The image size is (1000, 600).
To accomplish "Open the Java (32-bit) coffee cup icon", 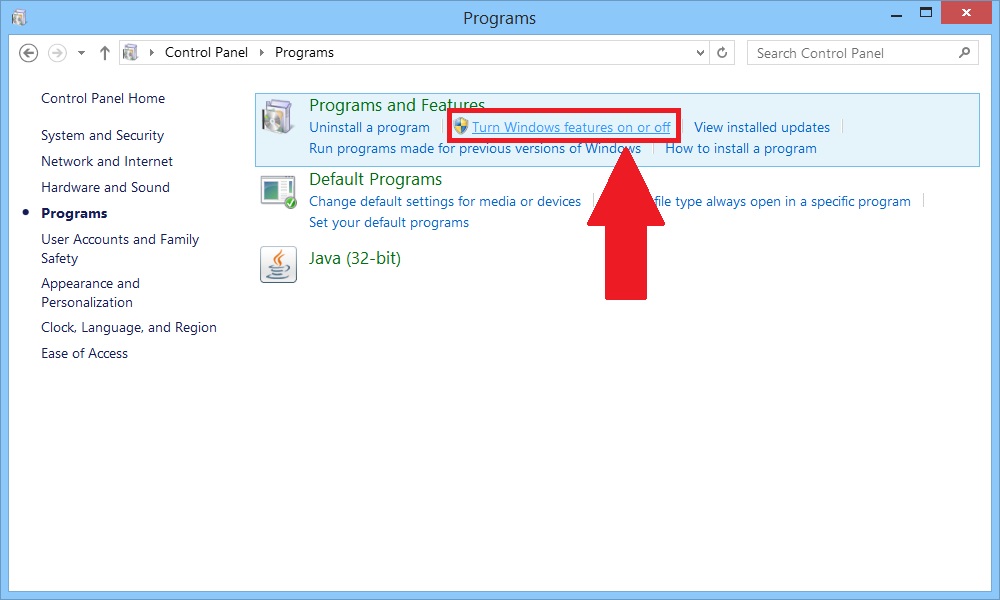I will point(278,264).
